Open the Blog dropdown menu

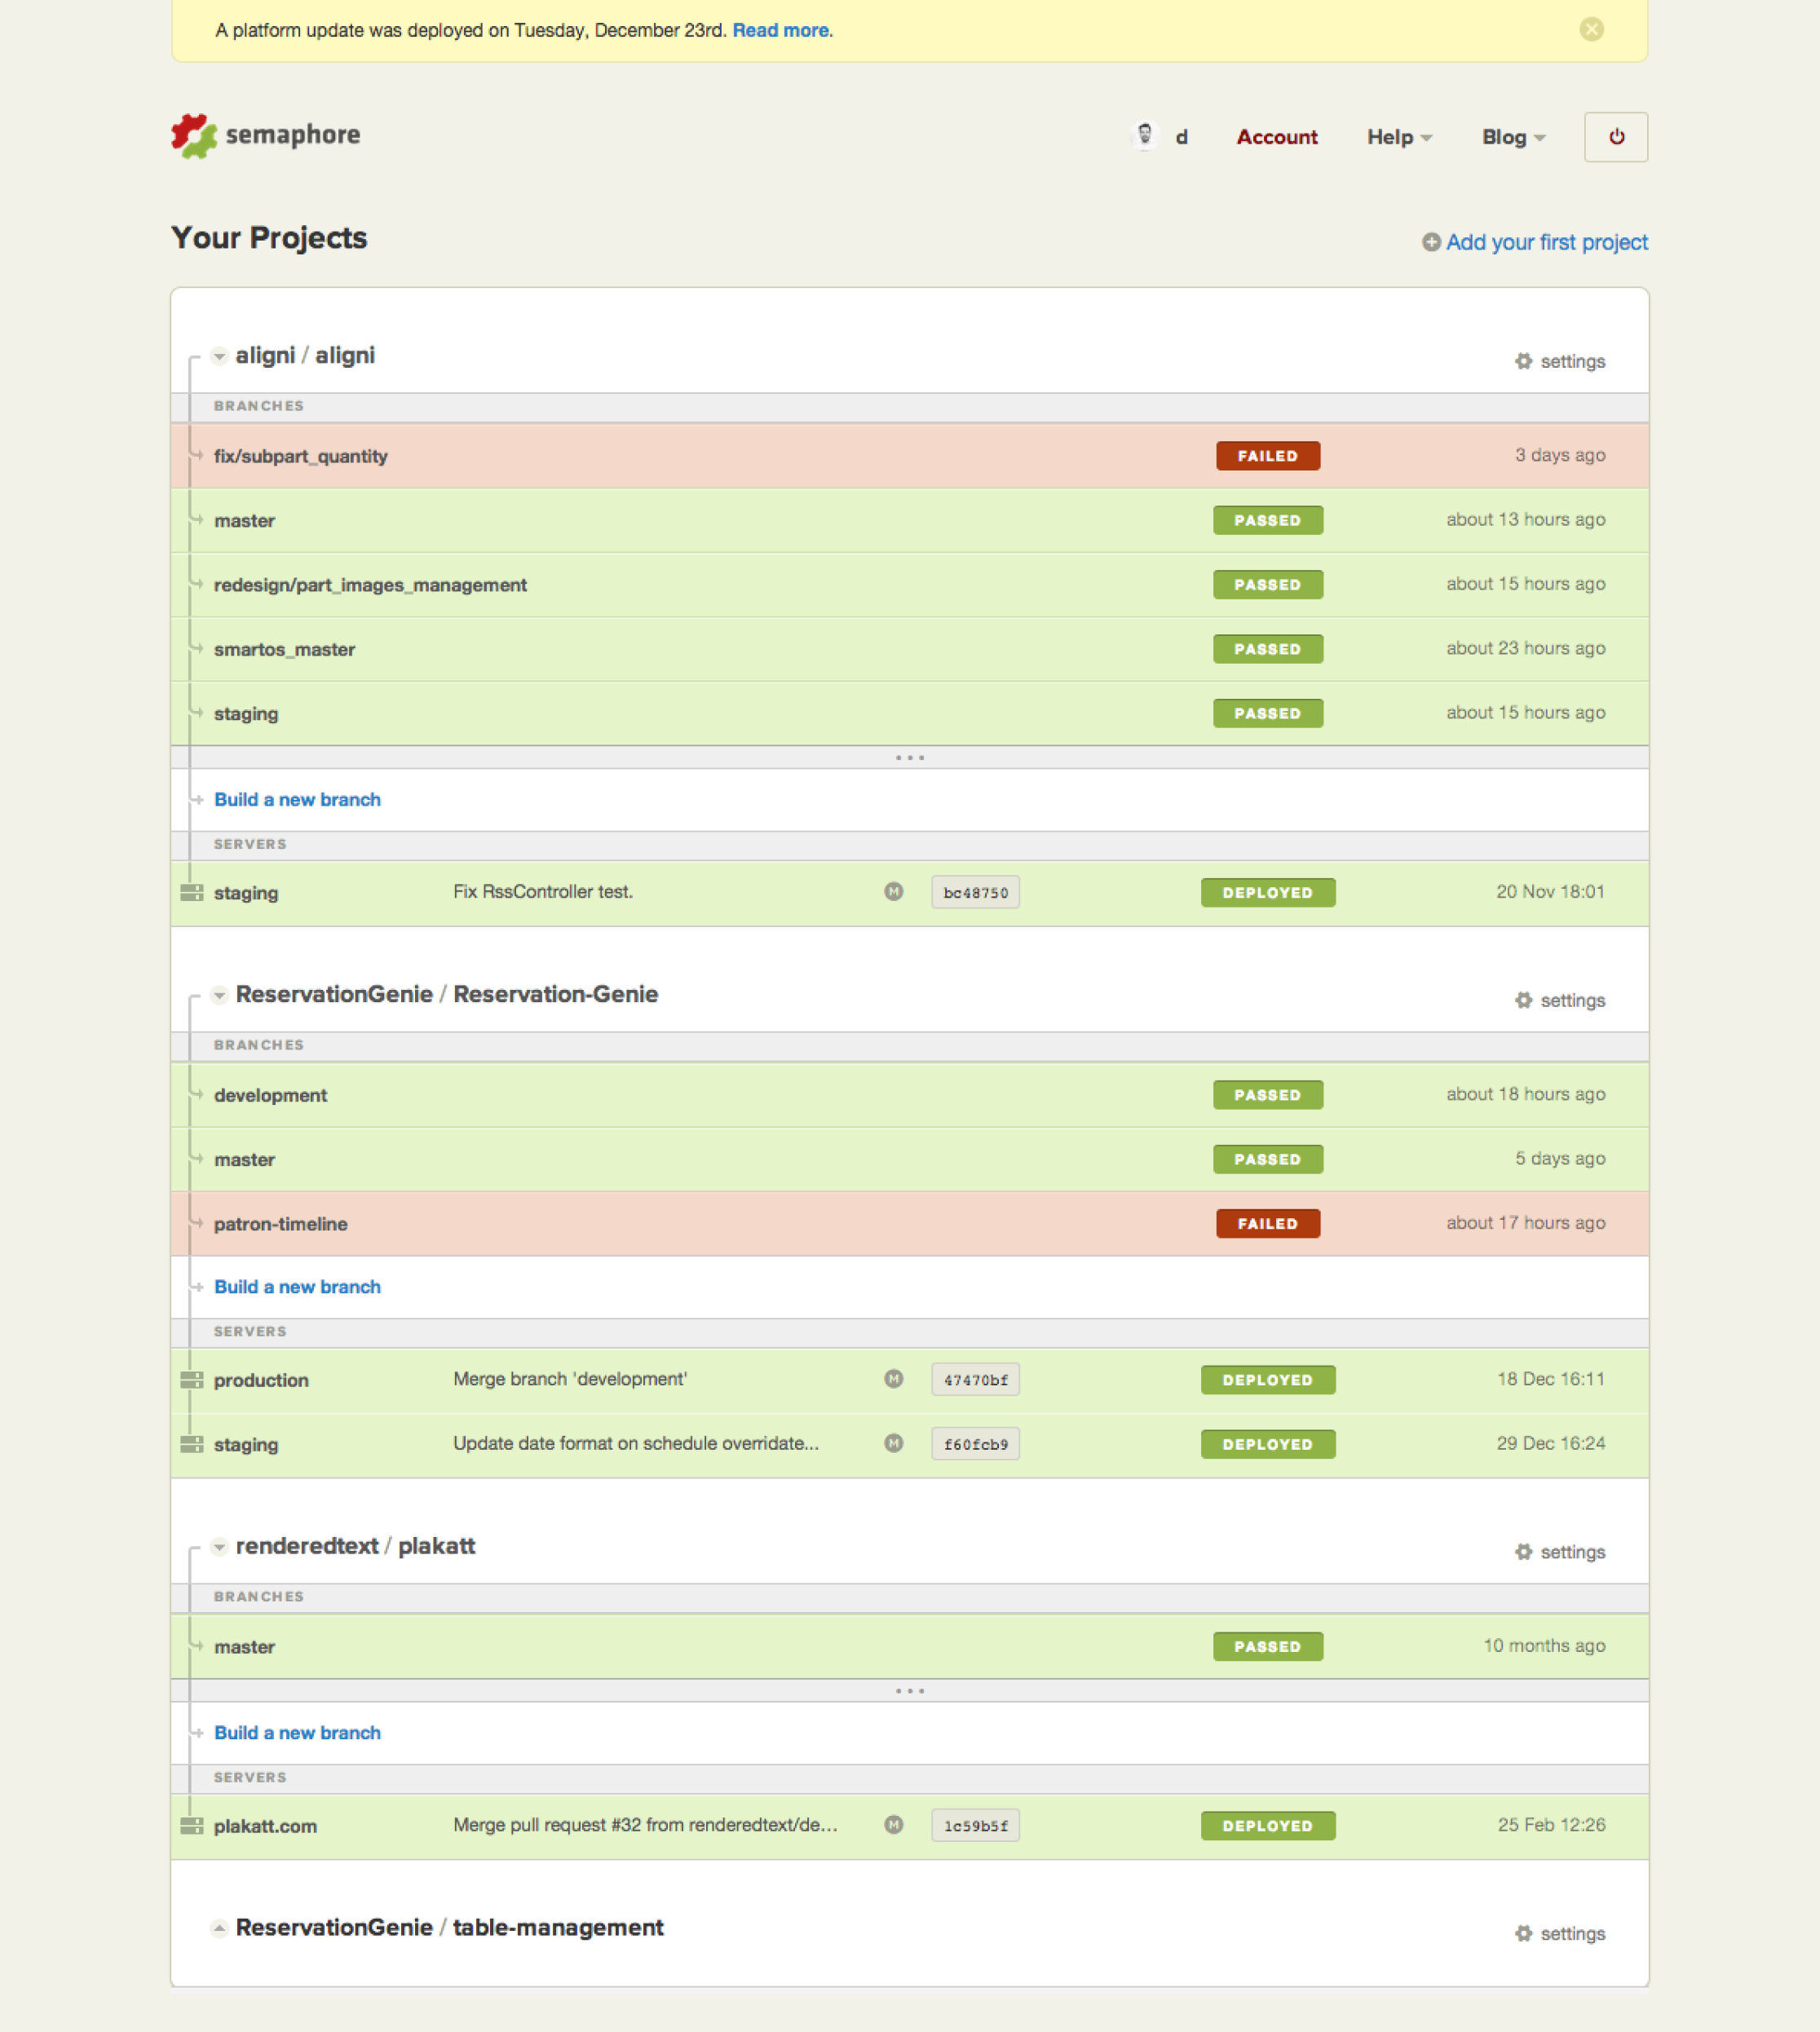1512,137
